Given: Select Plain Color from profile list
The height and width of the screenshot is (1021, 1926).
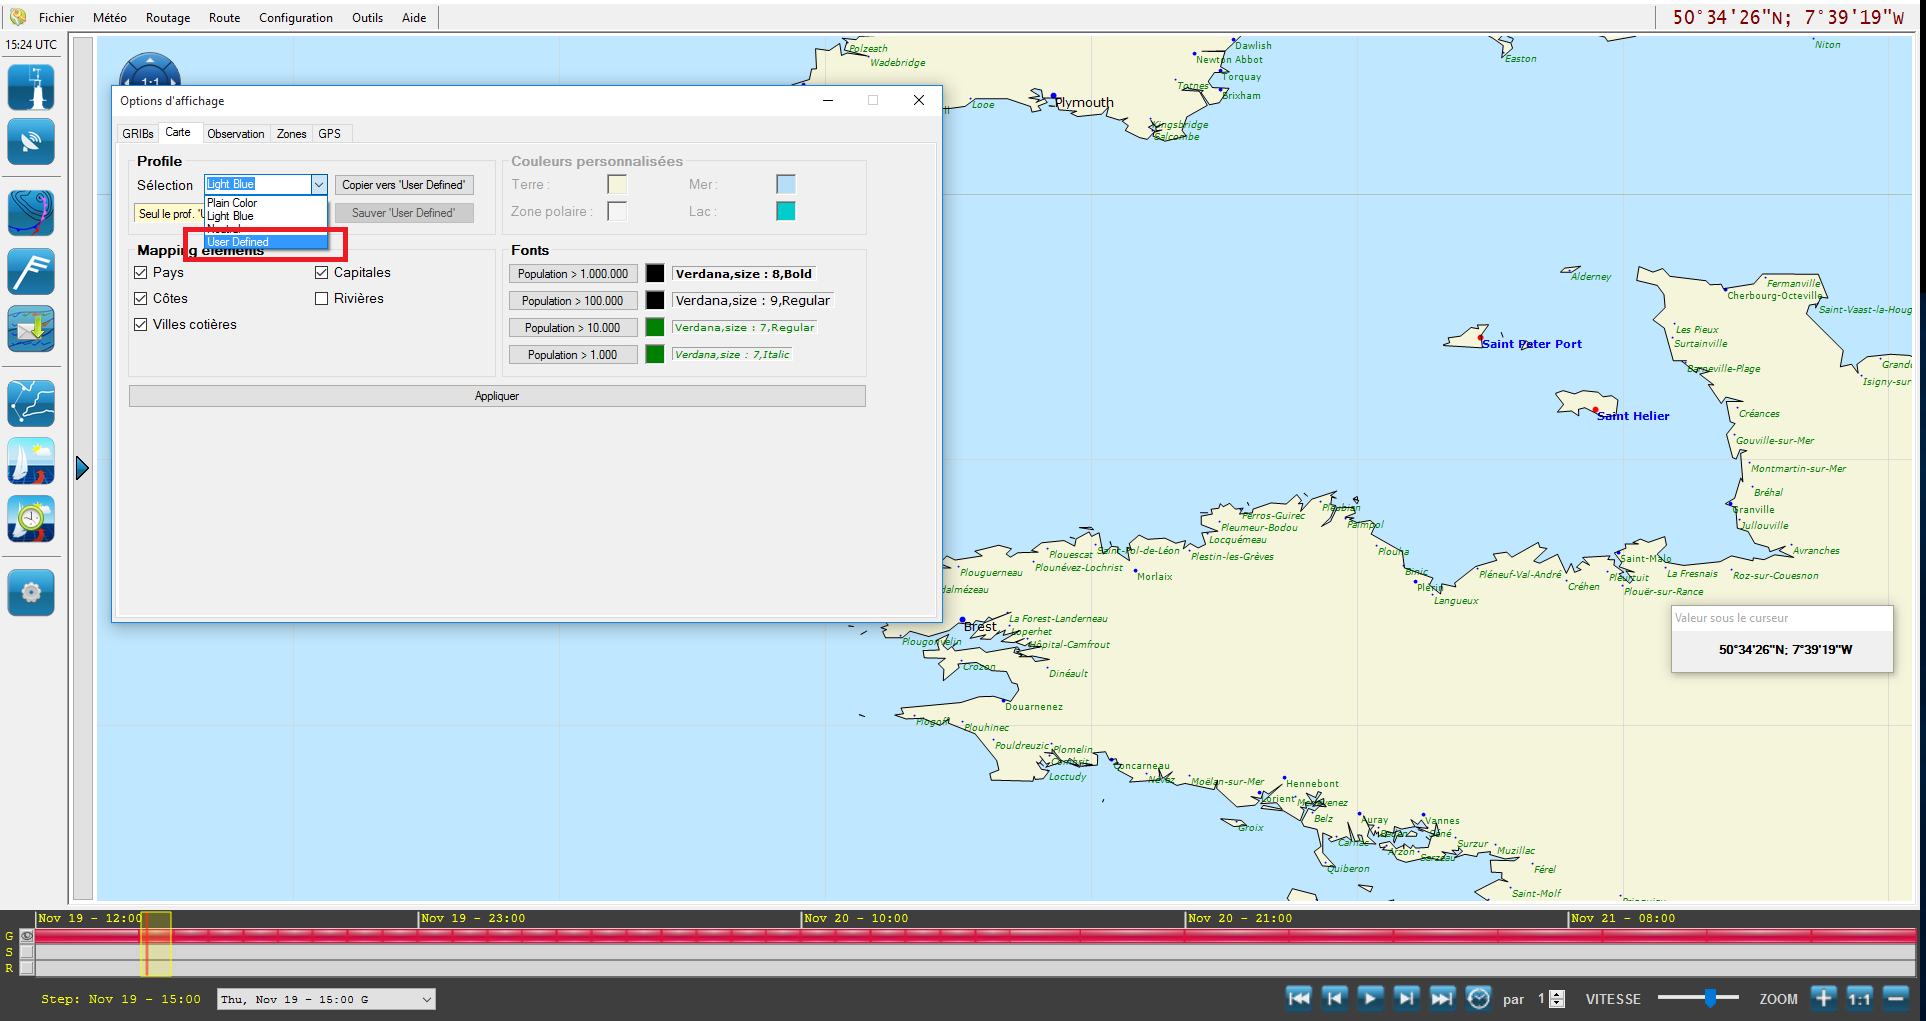Looking at the screenshot, I should point(233,203).
